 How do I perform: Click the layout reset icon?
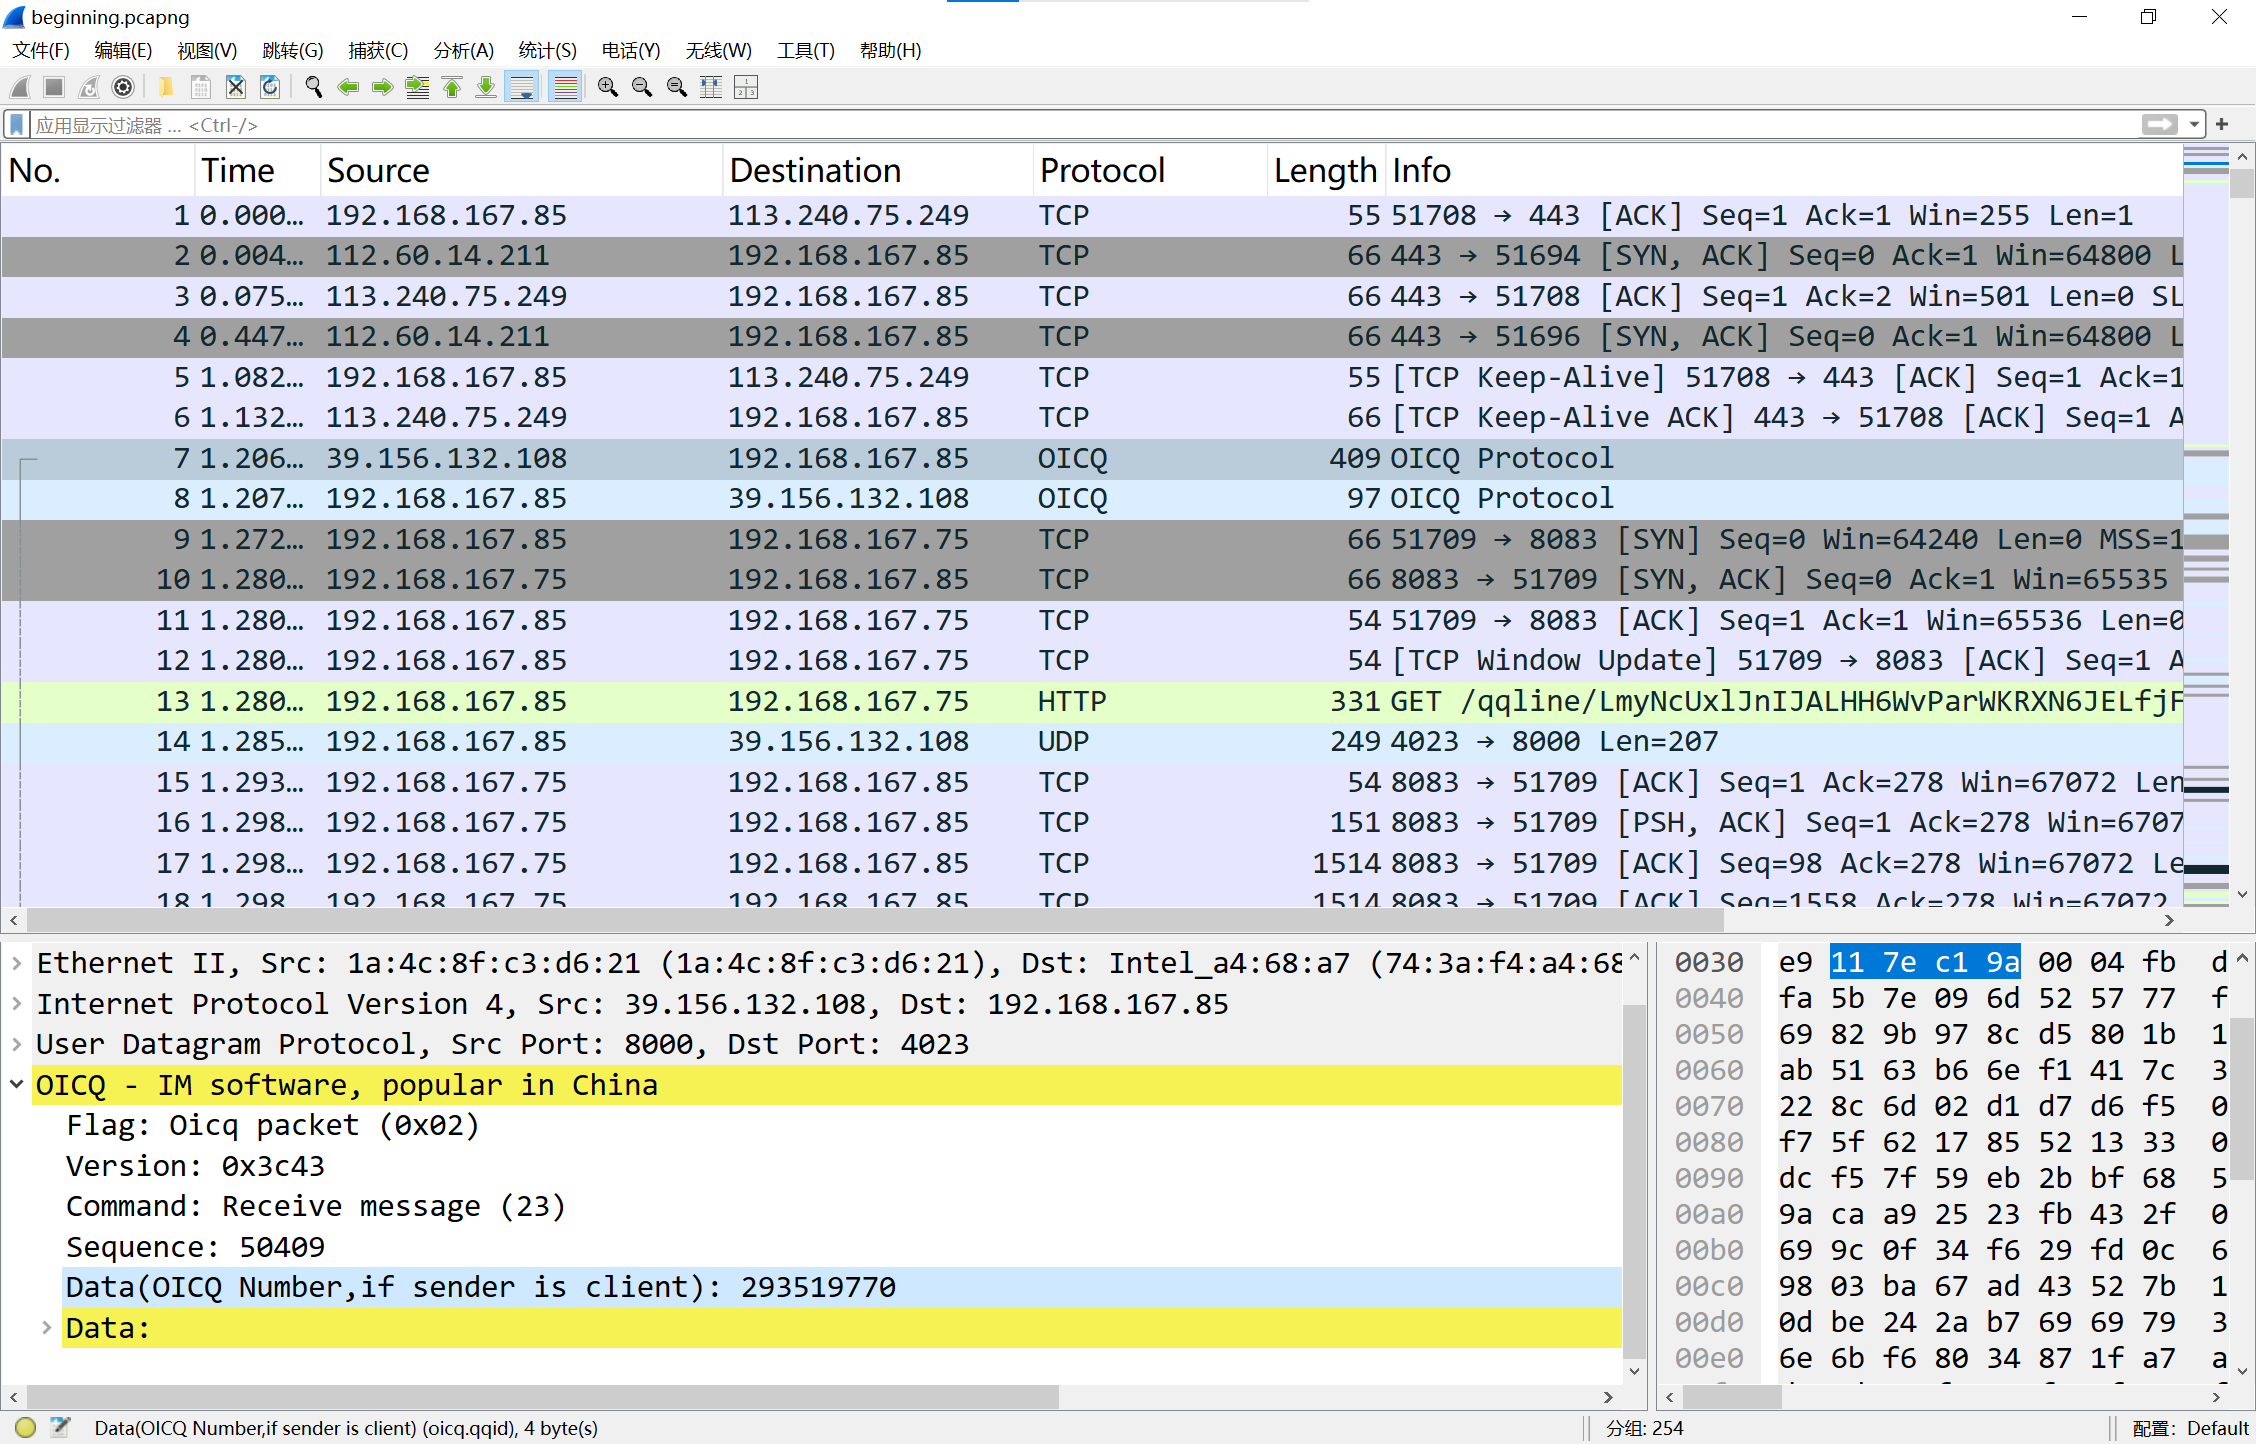coord(746,88)
